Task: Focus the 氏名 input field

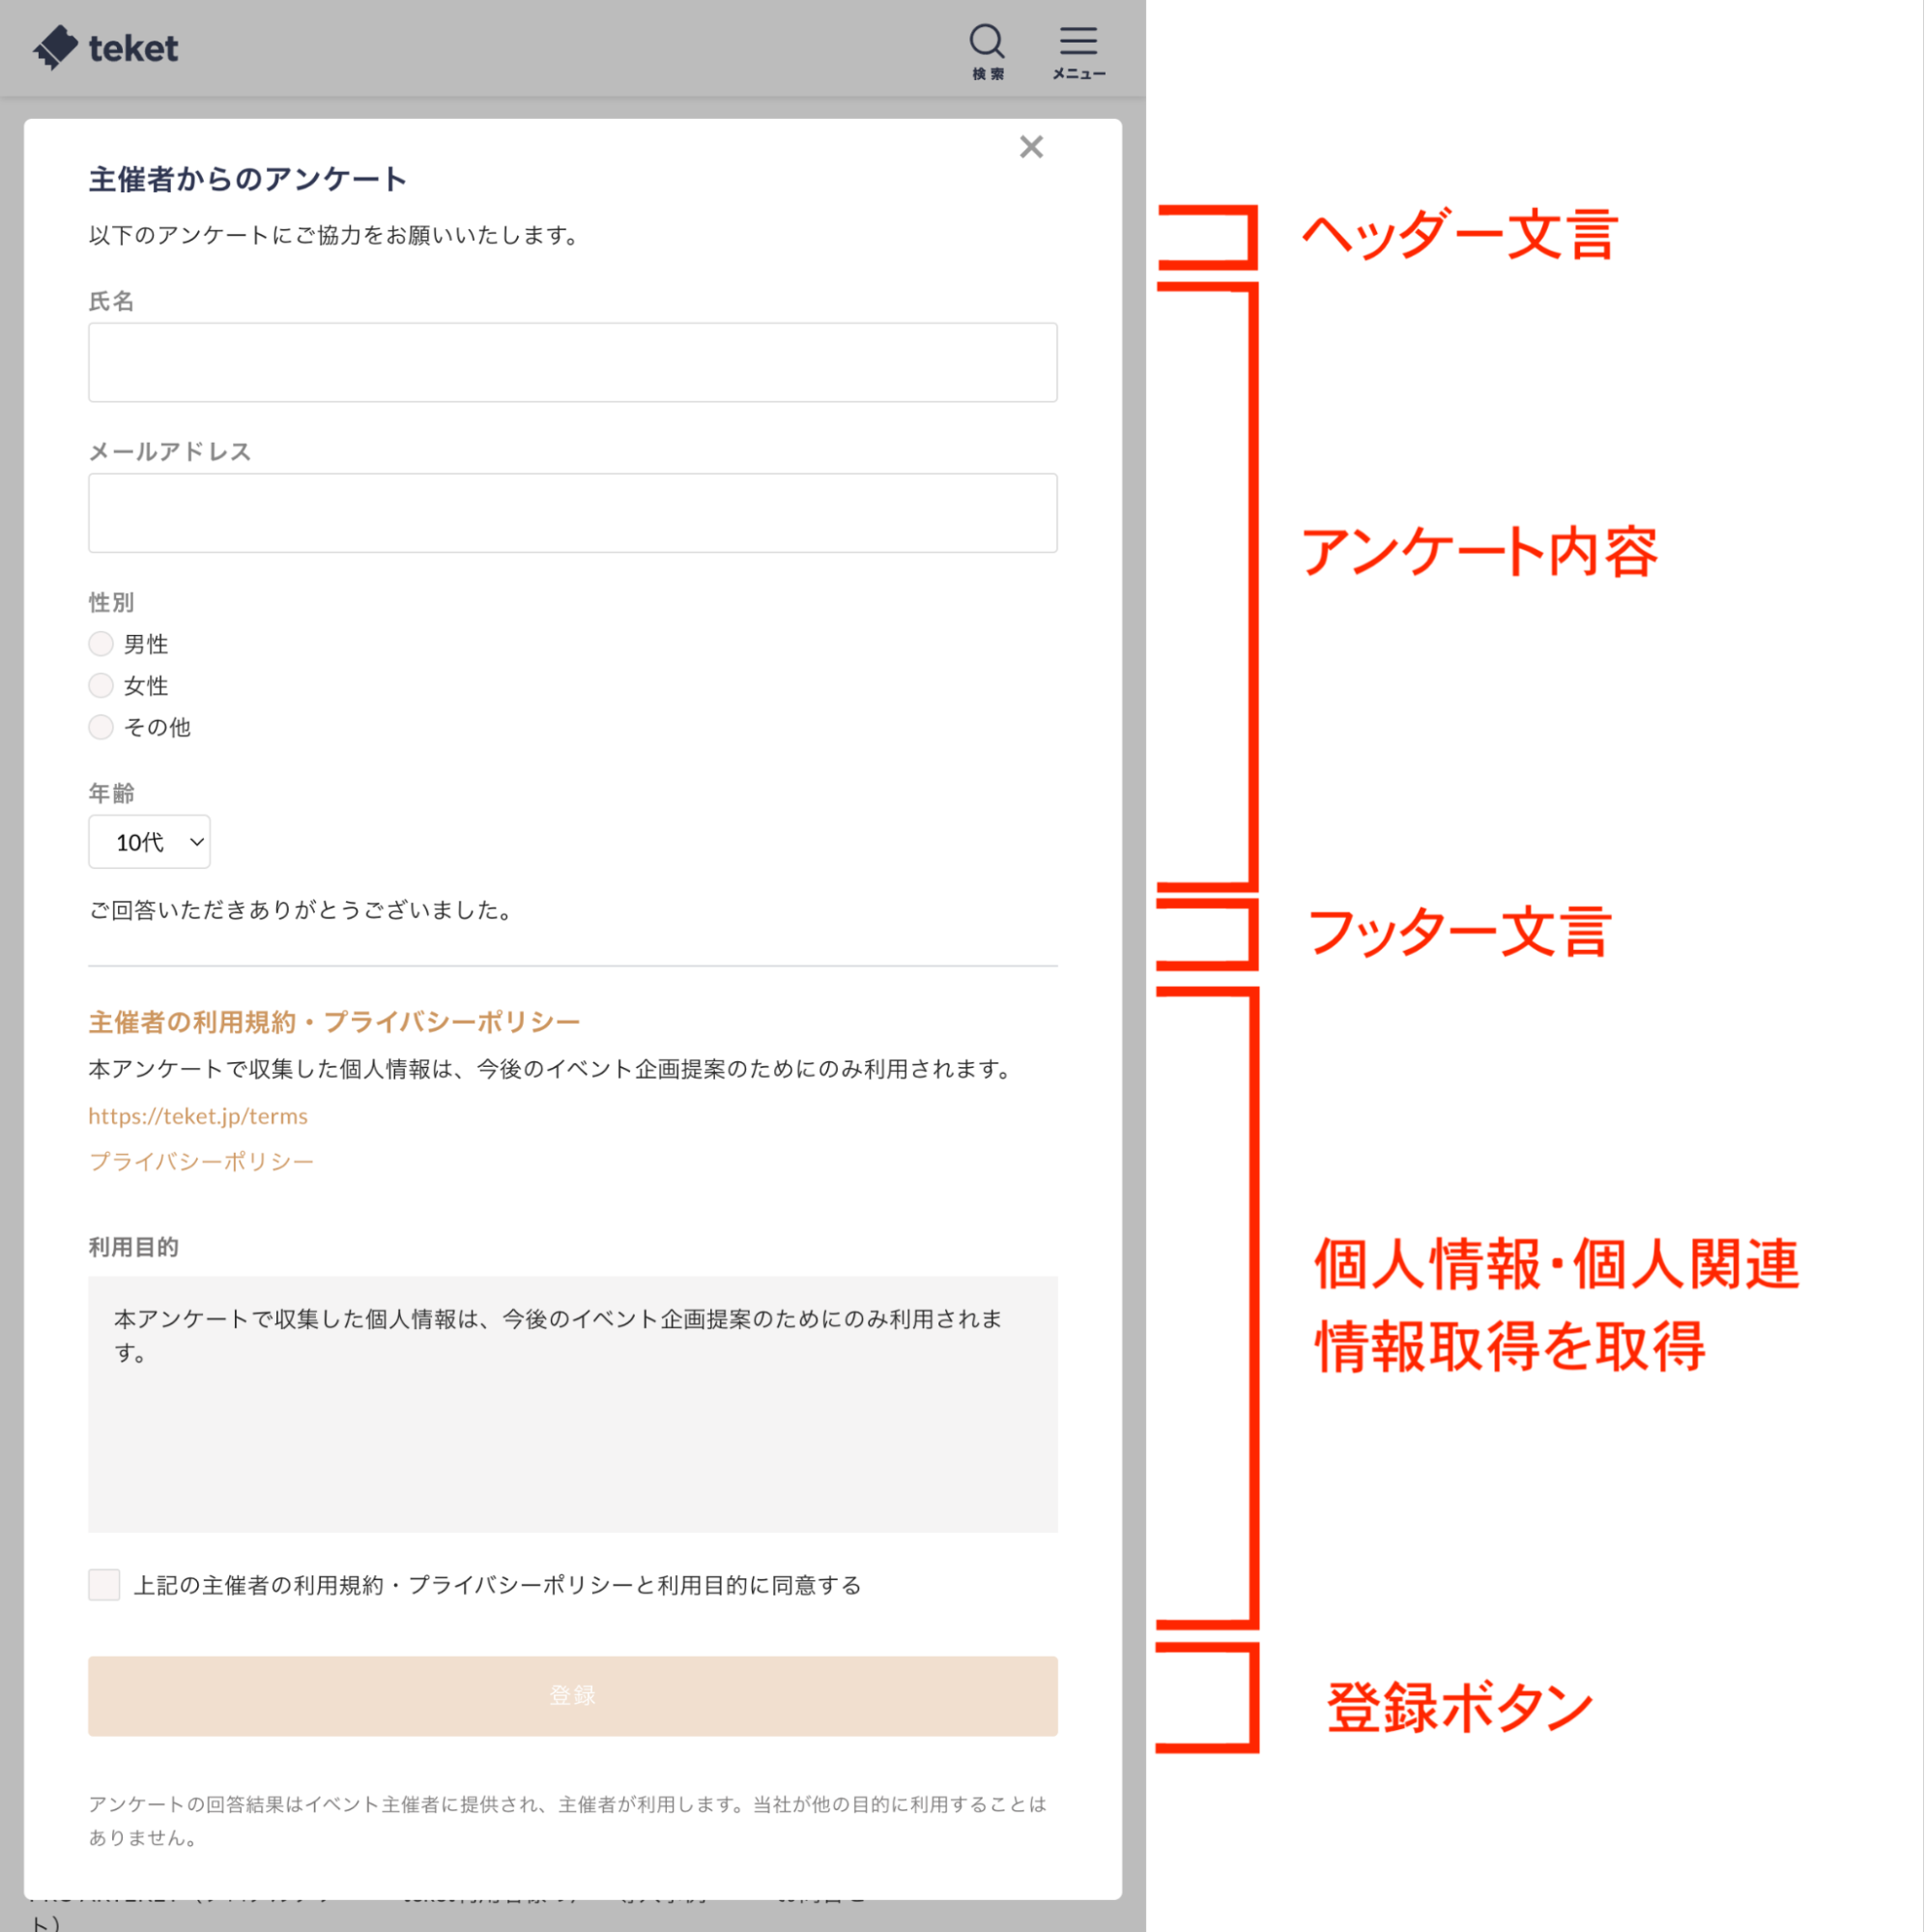Action: pos(573,362)
